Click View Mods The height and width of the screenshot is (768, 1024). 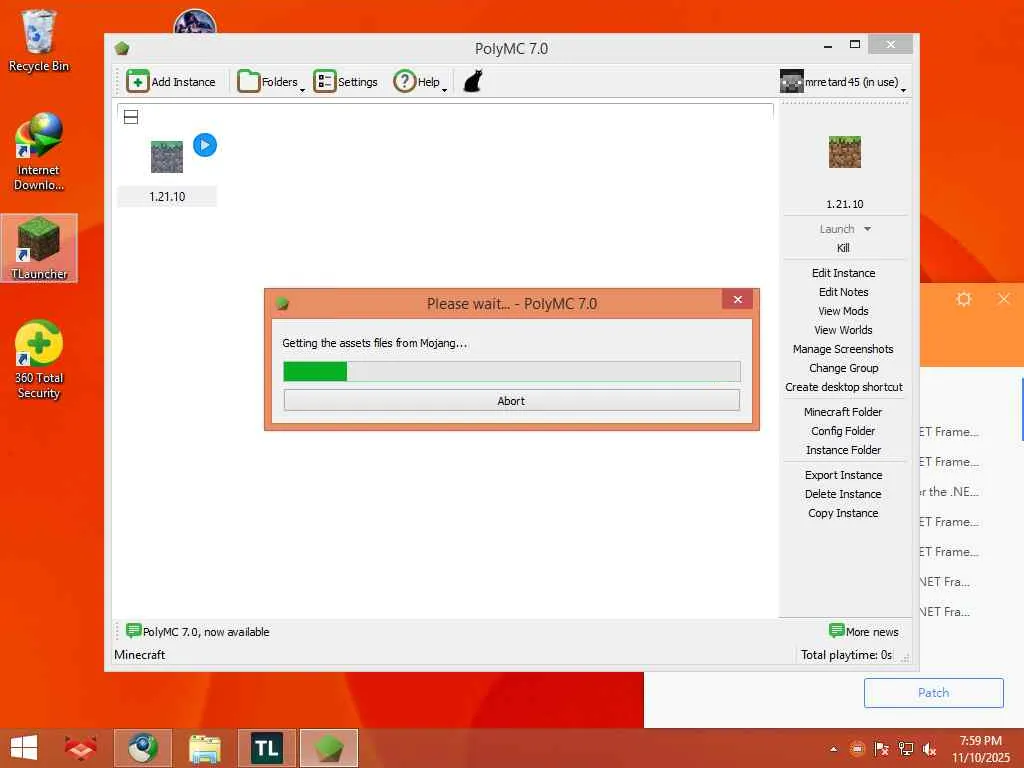(x=843, y=311)
